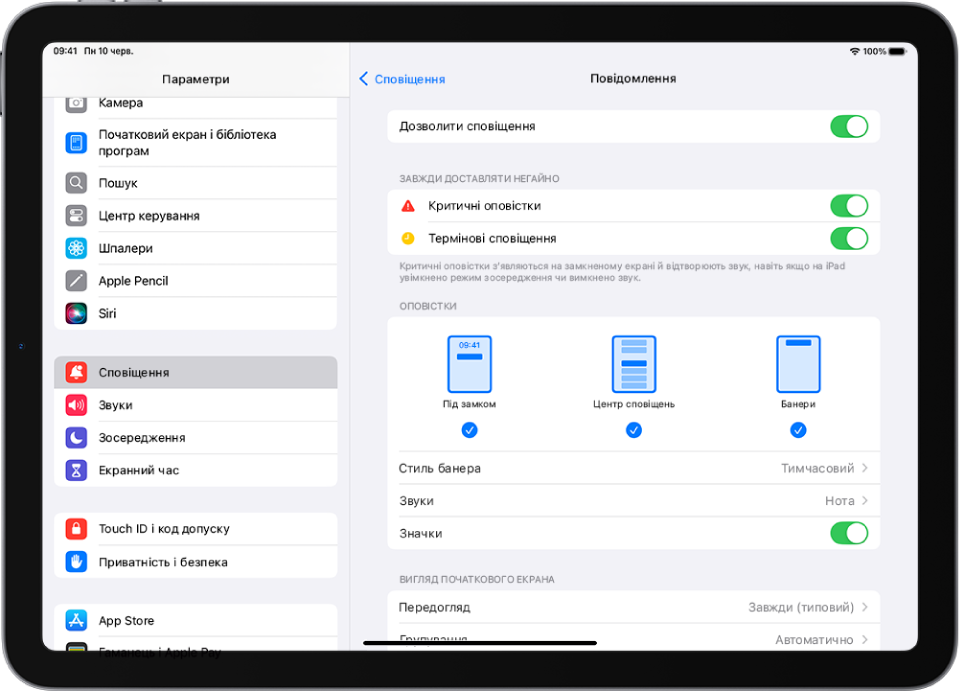960x692 pixels.
Task: Select Центр керування in the sidebar
Action: coord(195,216)
